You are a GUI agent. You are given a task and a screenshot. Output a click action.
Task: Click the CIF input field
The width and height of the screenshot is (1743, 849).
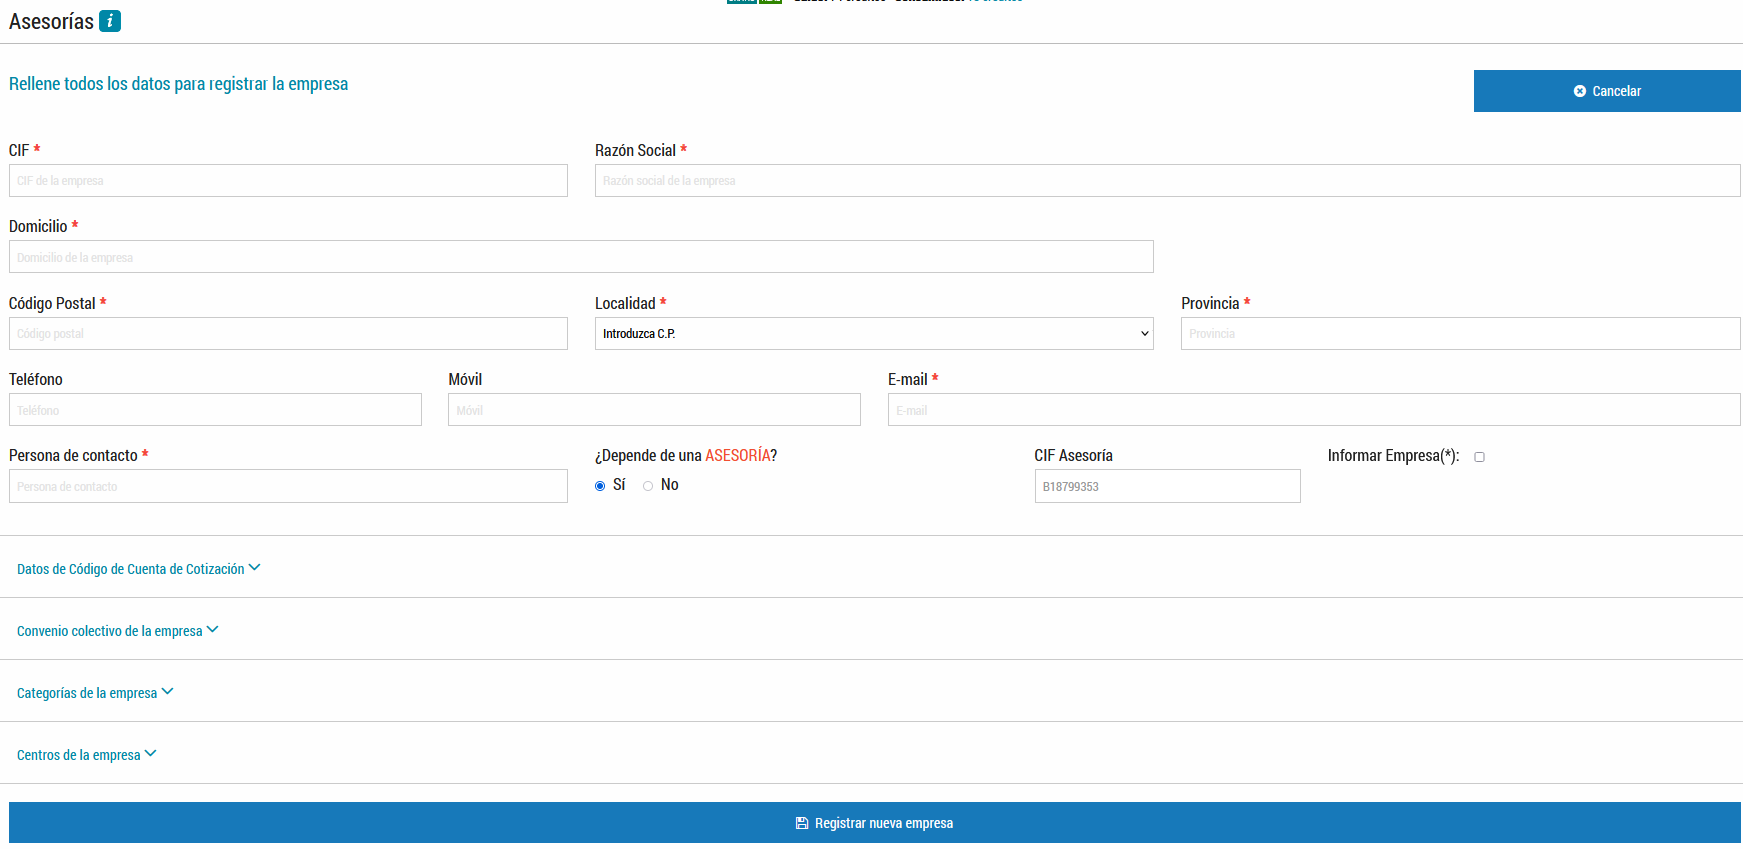288,181
